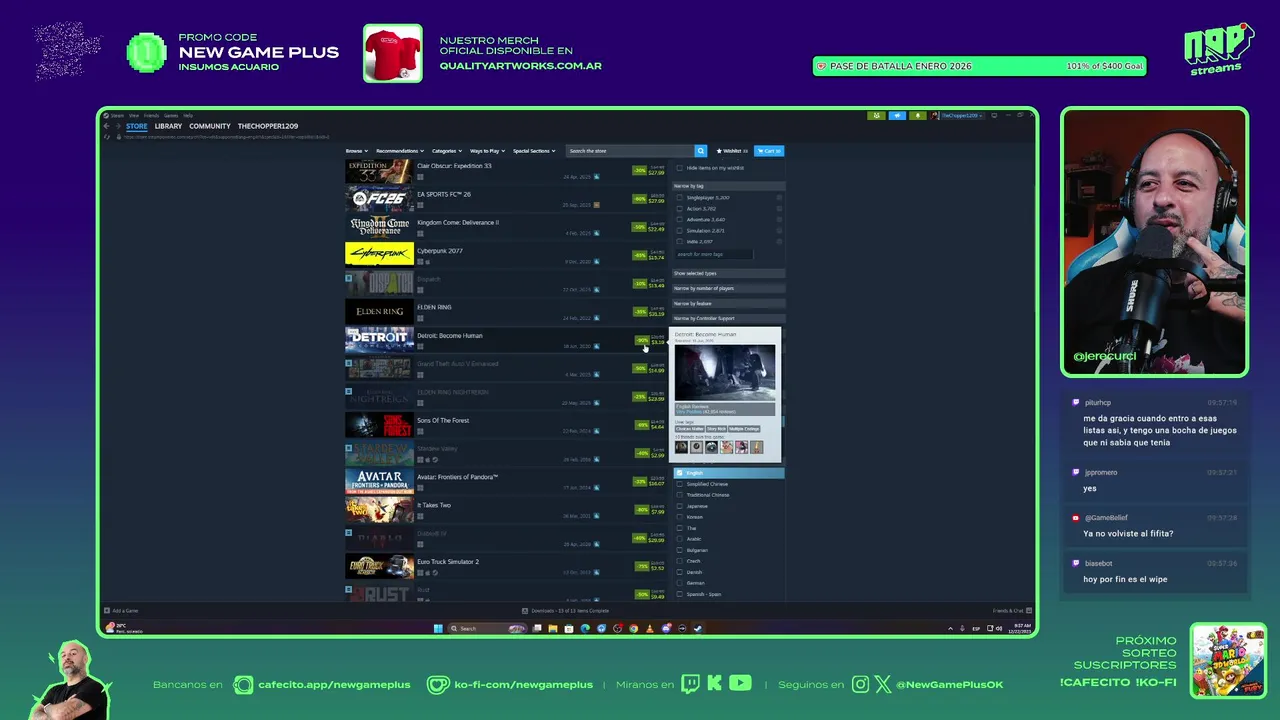Click the green notifications bell in Steam header
Viewport: 1280px width, 720px height.
(x=917, y=115)
